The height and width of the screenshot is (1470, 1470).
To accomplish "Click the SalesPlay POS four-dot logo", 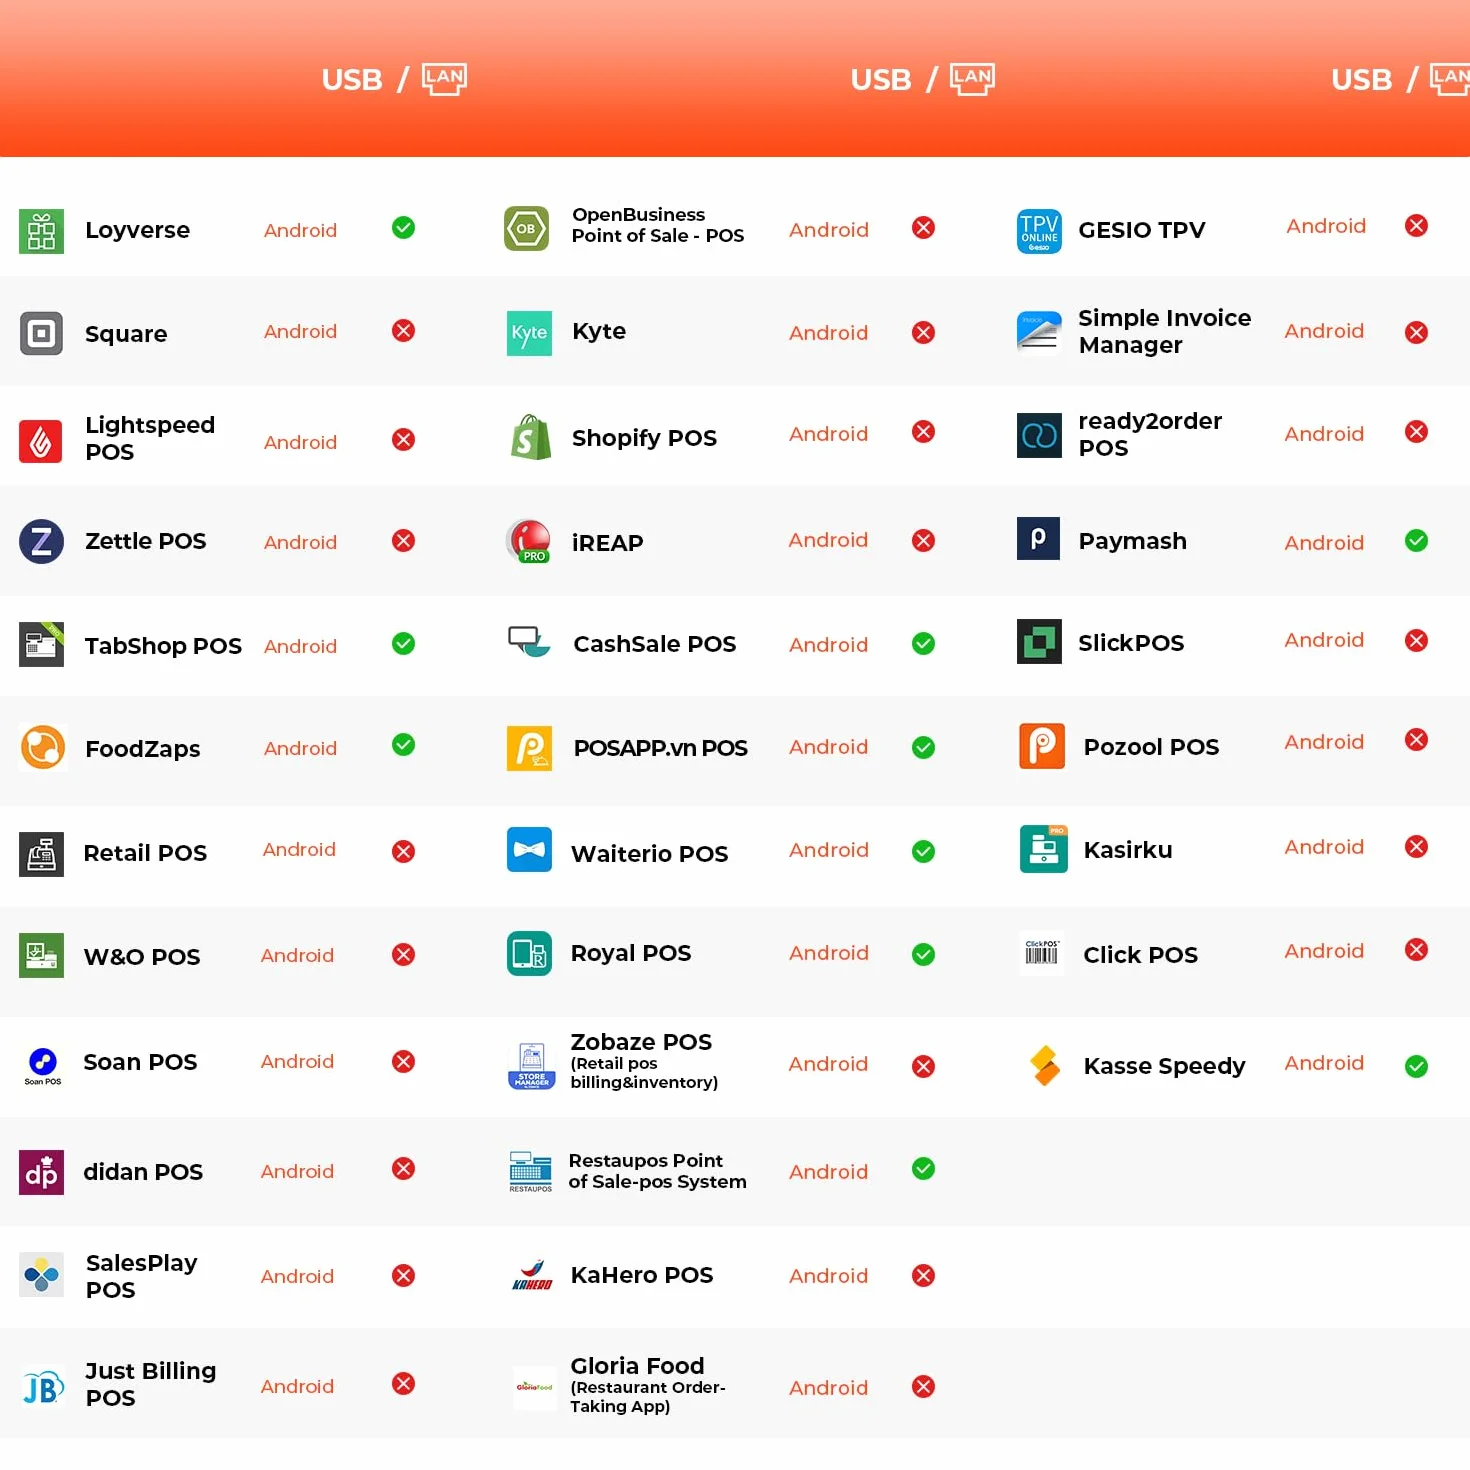I will (x=41, y=1275).
